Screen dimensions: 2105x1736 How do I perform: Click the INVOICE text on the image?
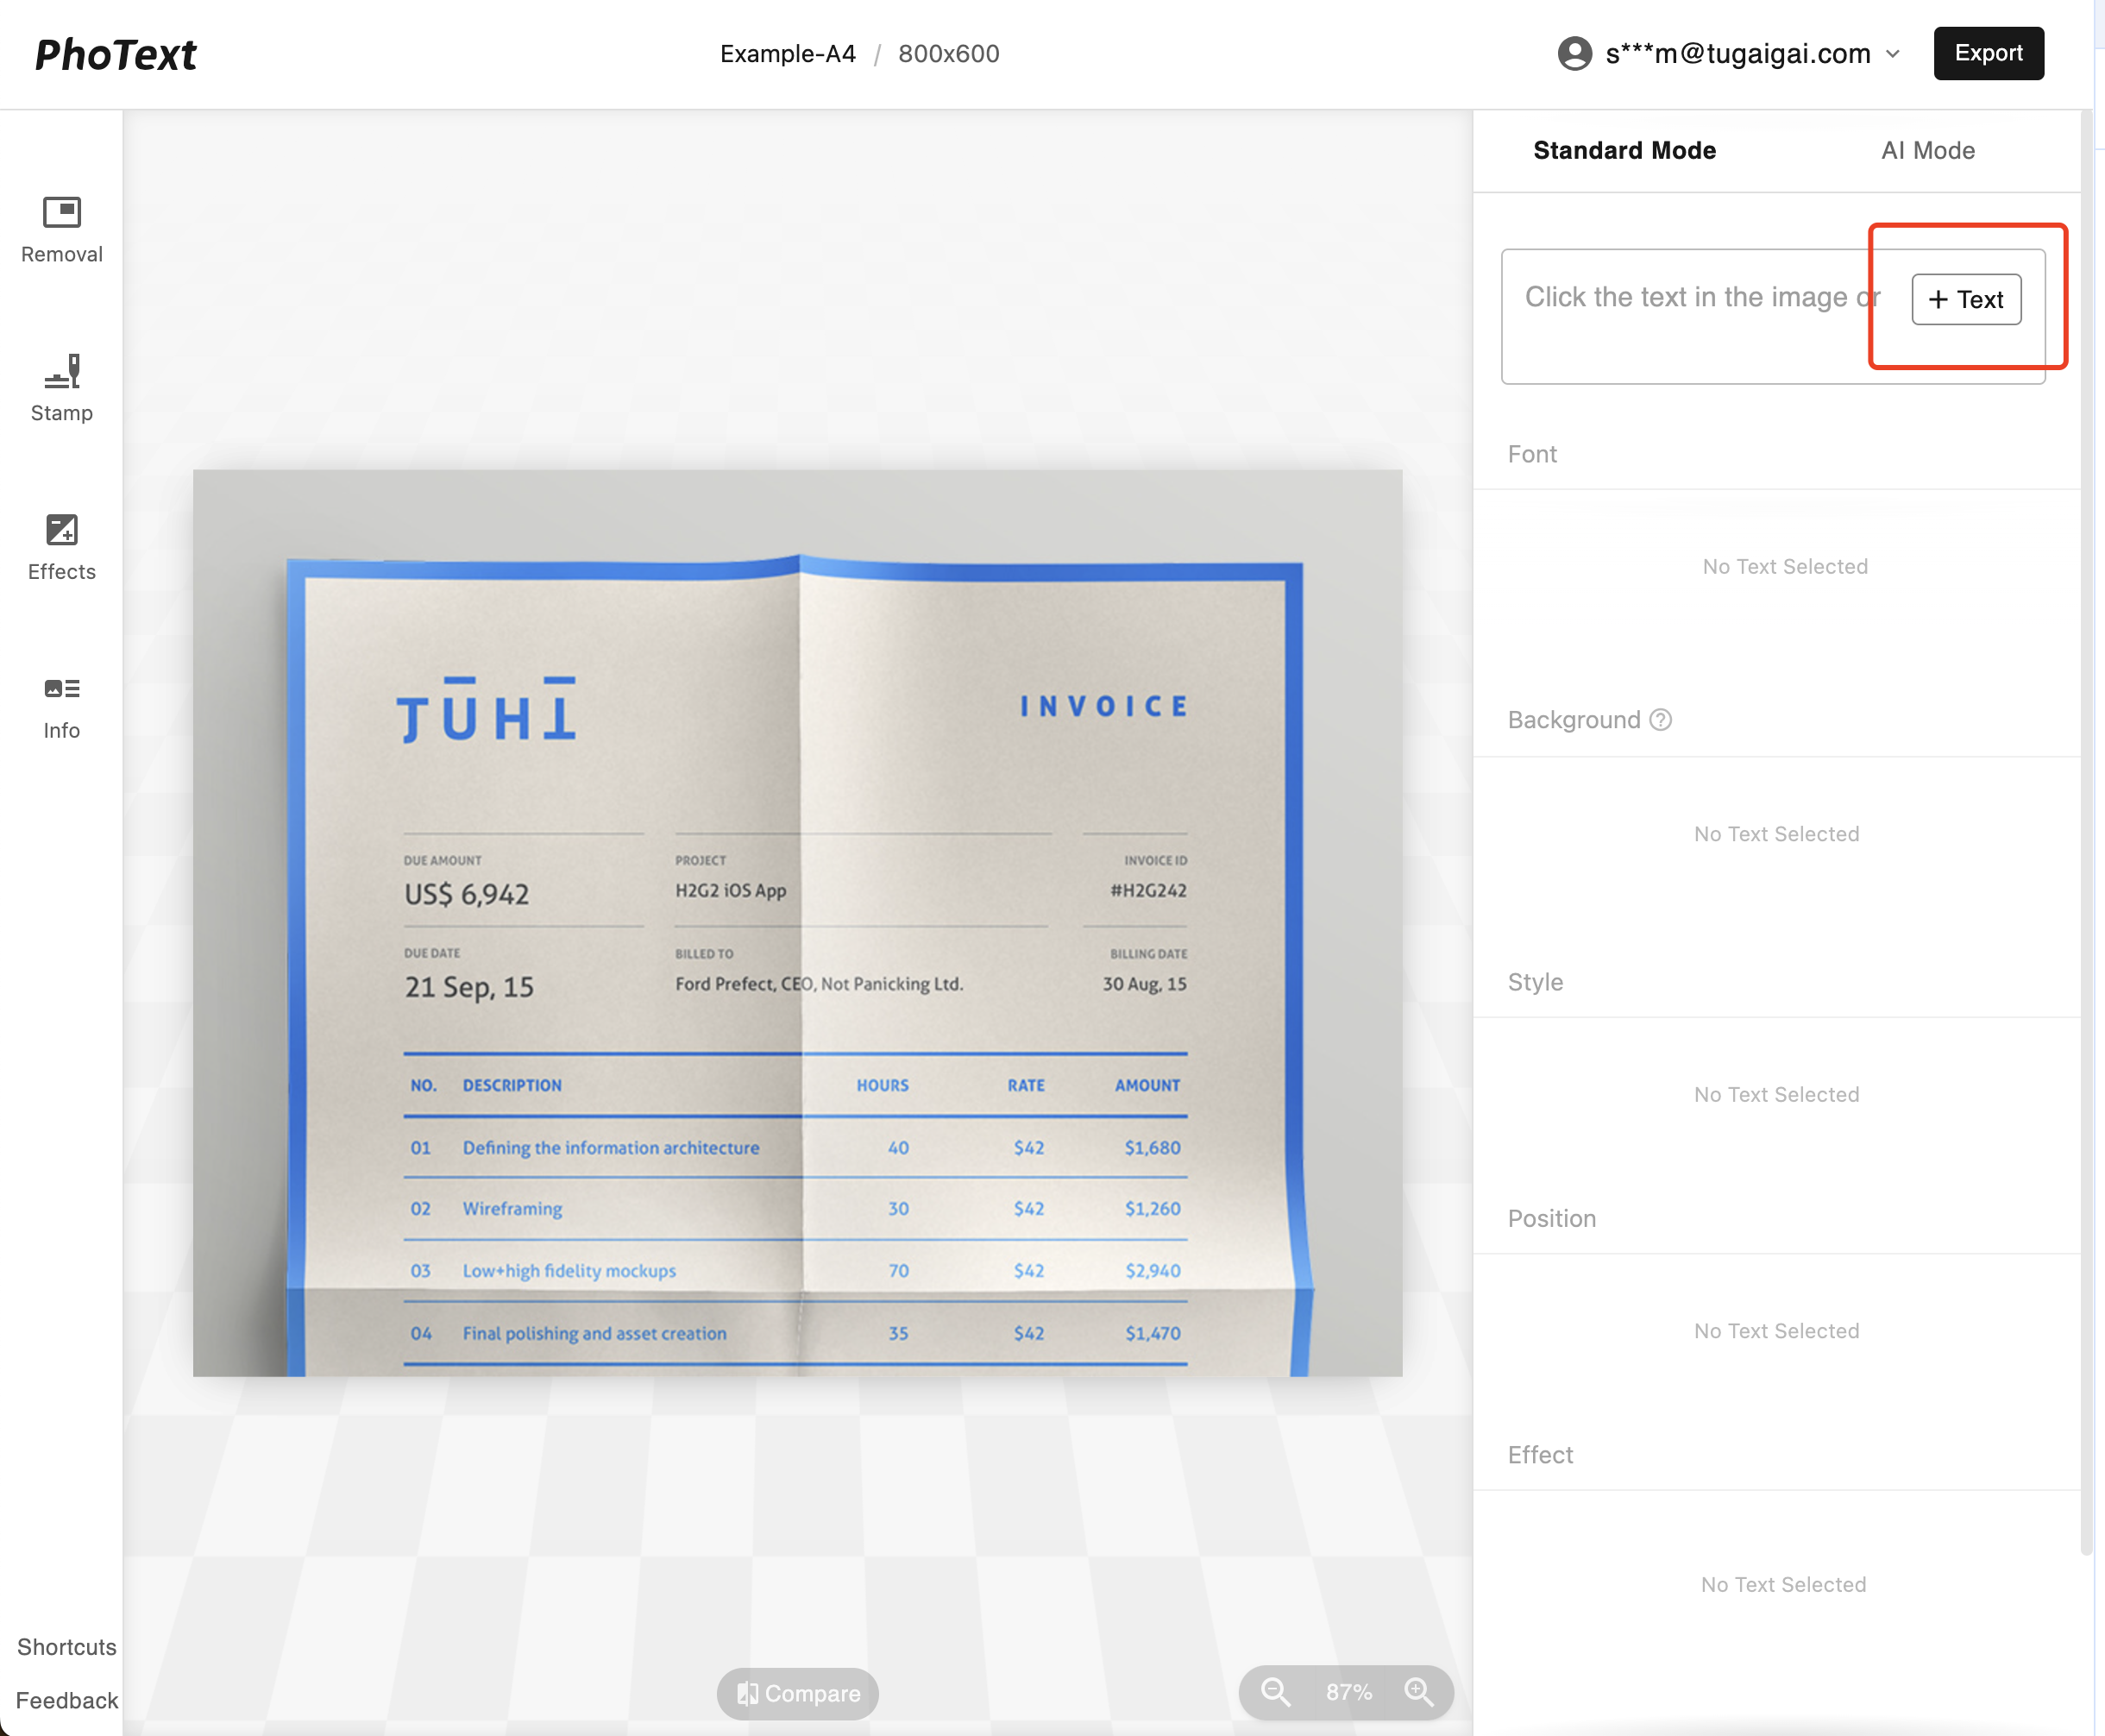pos(1103,706)
